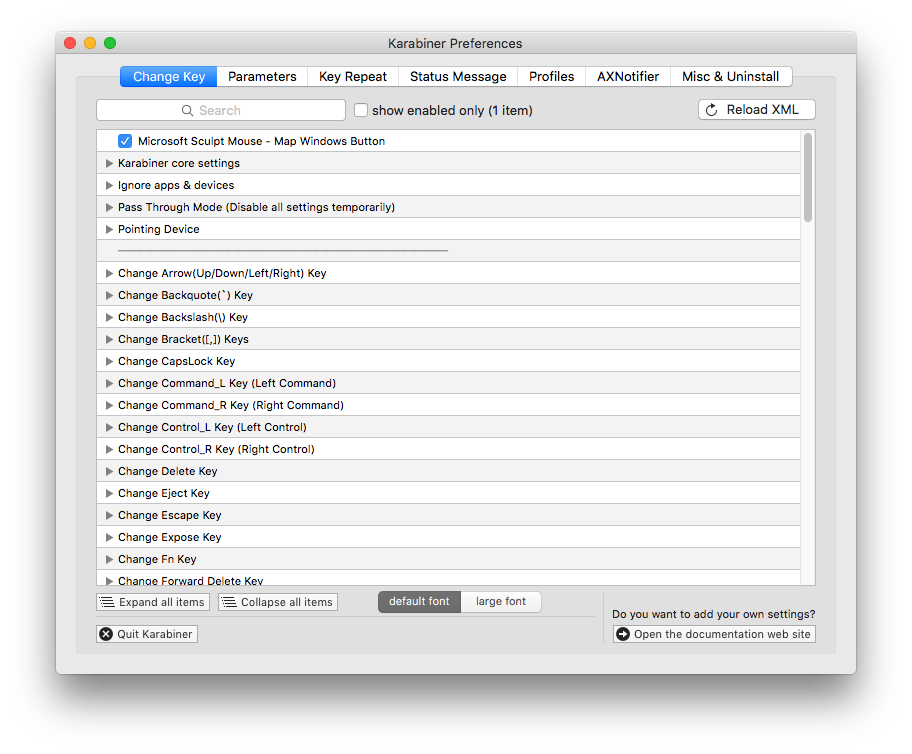Screen dimensions: 912x754
Task: Expand Change Command_R Key (Right Command)
Action: tap(109, 406)
